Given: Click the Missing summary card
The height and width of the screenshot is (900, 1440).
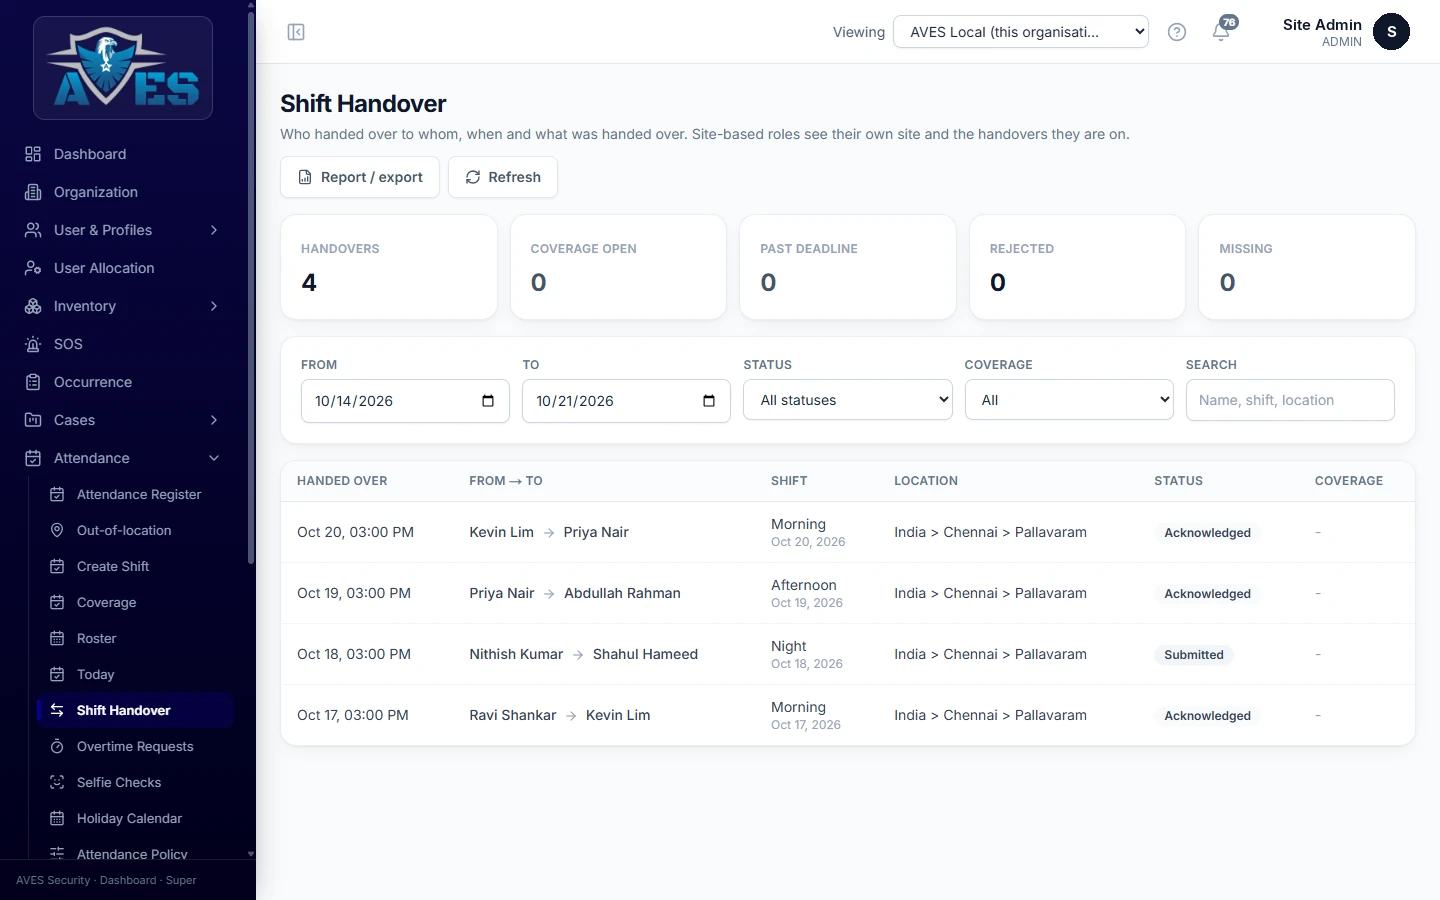Looking at the screenshot, I should (1307, 267).
